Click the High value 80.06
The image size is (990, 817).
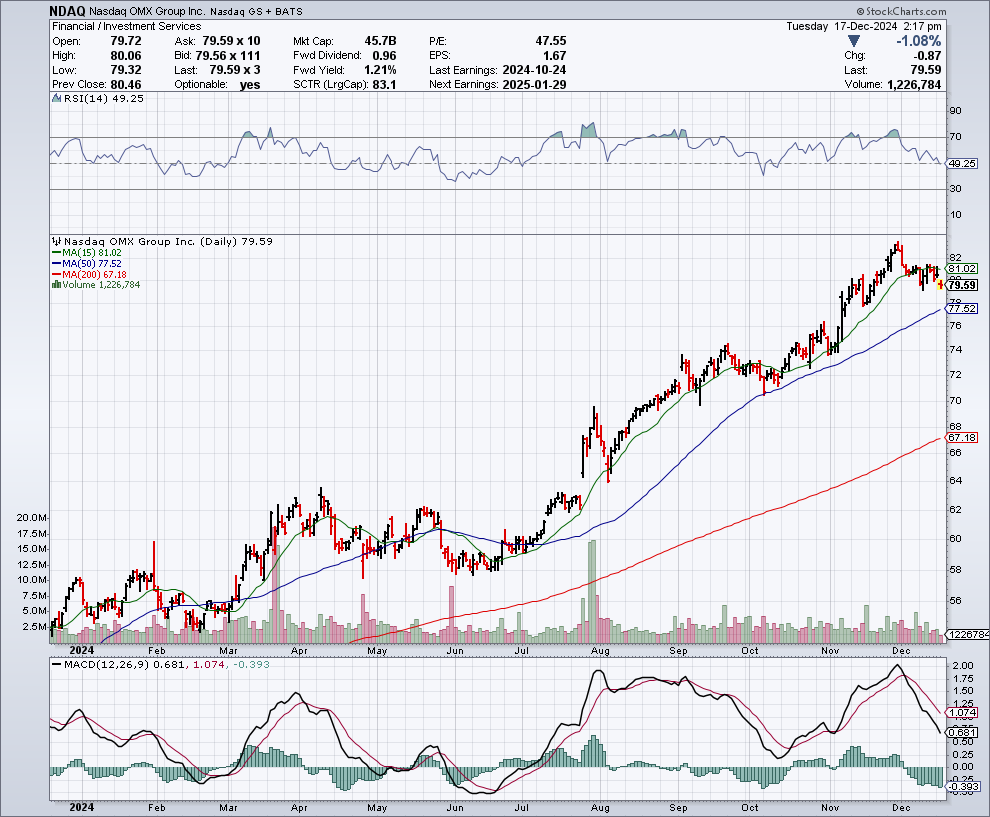[x=126, y=56]
